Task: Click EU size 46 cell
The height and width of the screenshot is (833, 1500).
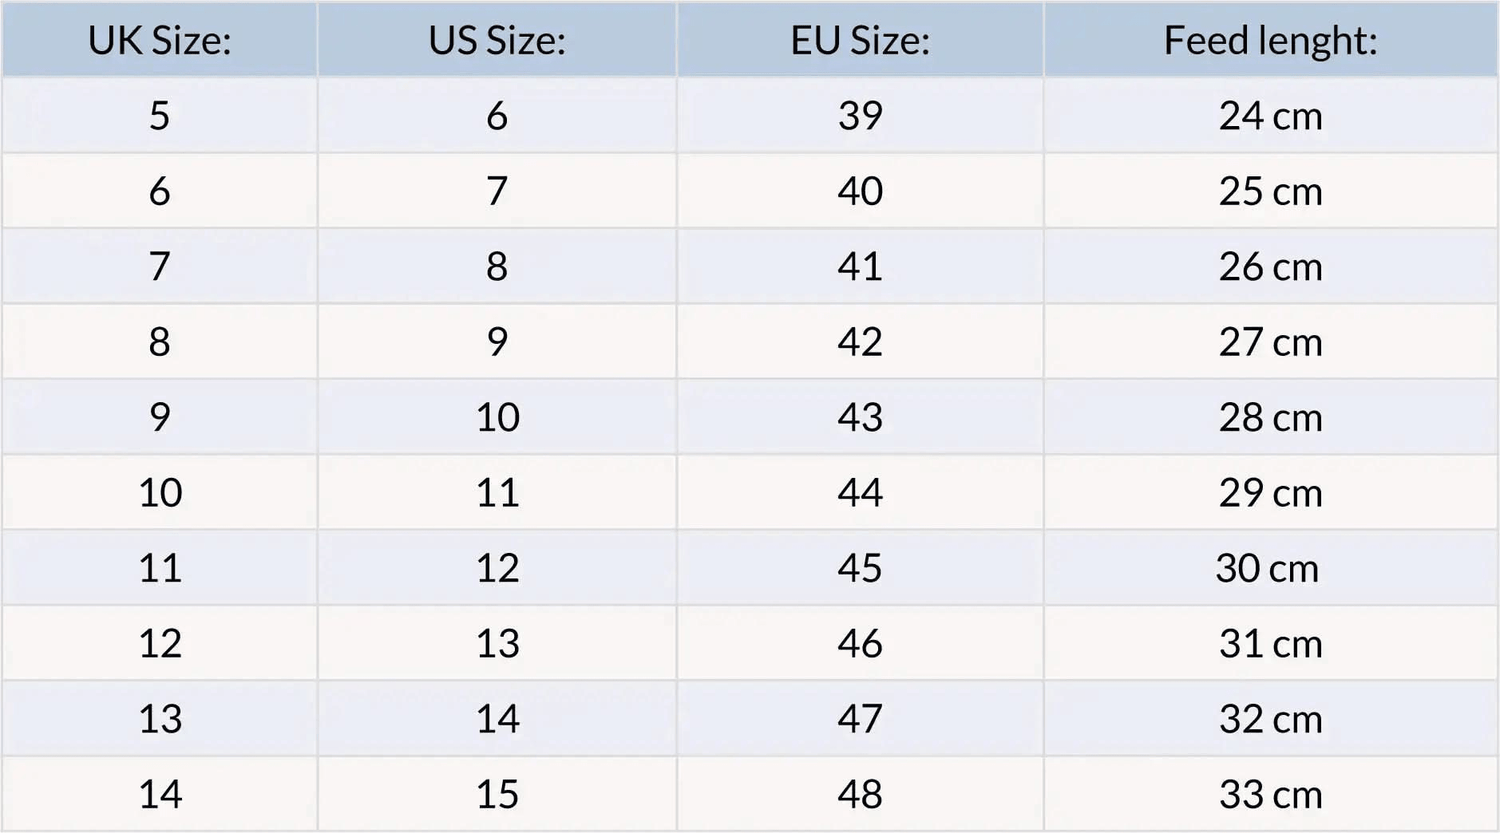Action: tap(860, 643)
